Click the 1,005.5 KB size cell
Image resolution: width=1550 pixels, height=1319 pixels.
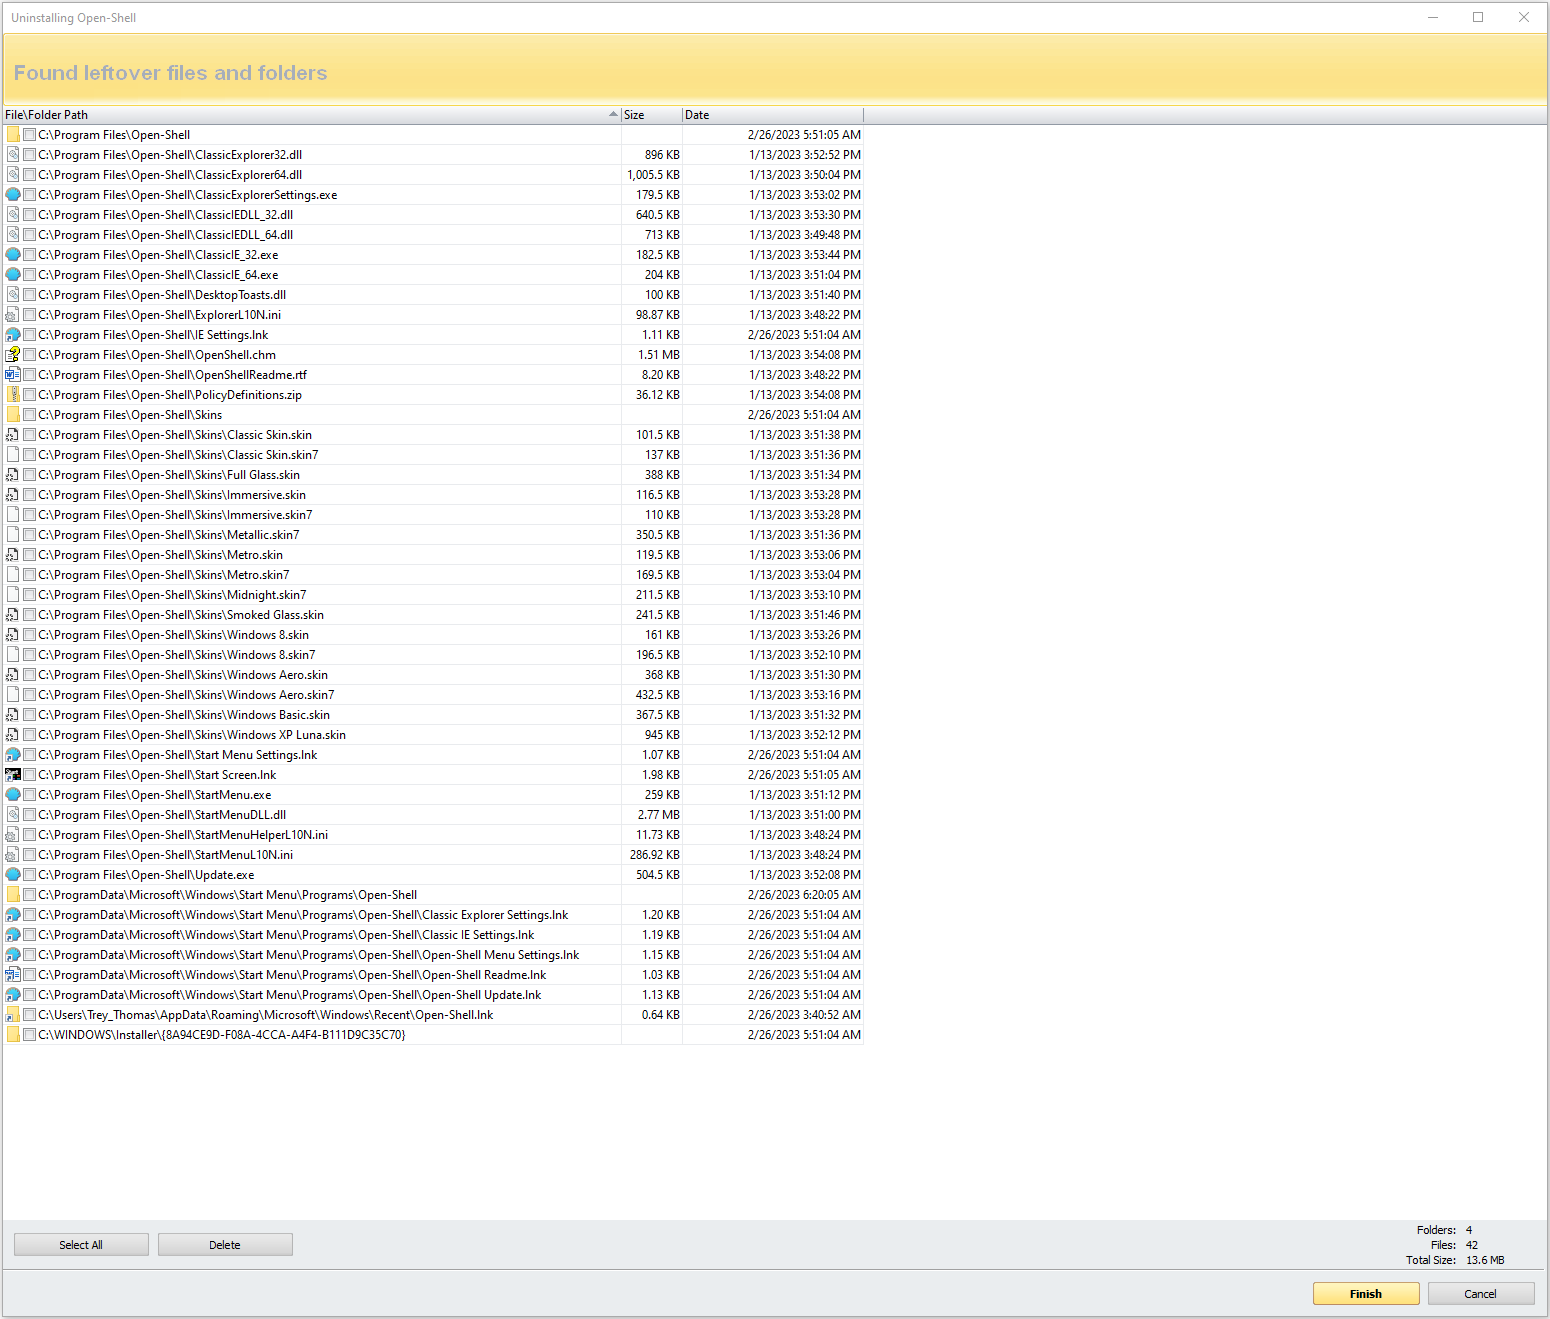pyautogui.click(x=654, y=175)
